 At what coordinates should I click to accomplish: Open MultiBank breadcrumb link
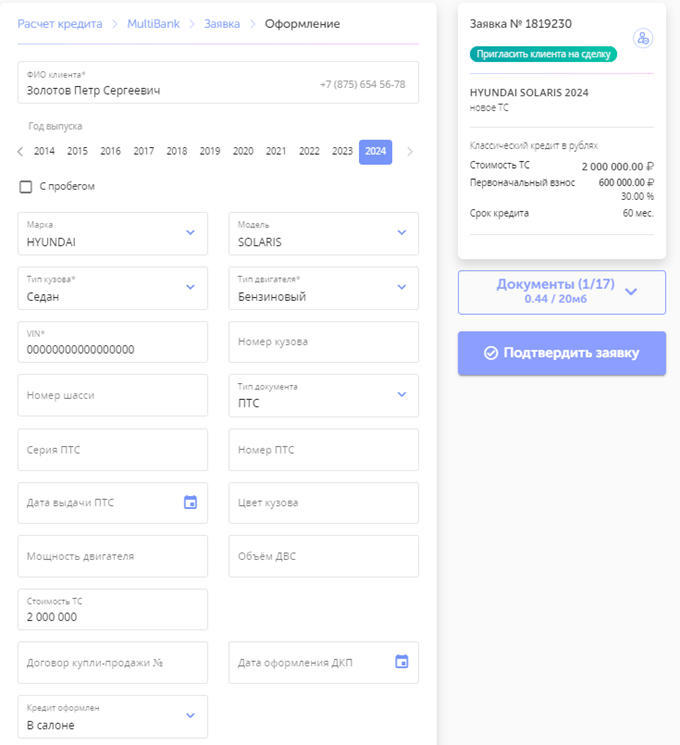point(153,24)
